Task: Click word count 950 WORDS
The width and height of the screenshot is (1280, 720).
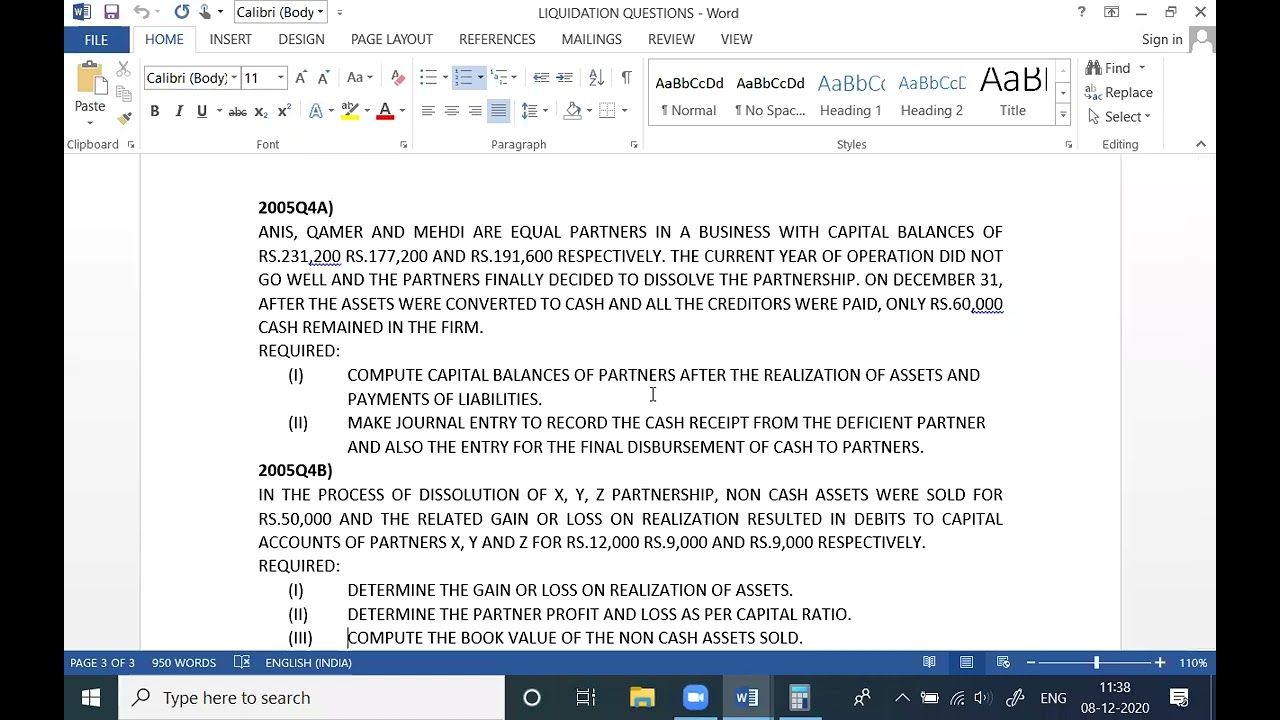Action: (184, 662)
